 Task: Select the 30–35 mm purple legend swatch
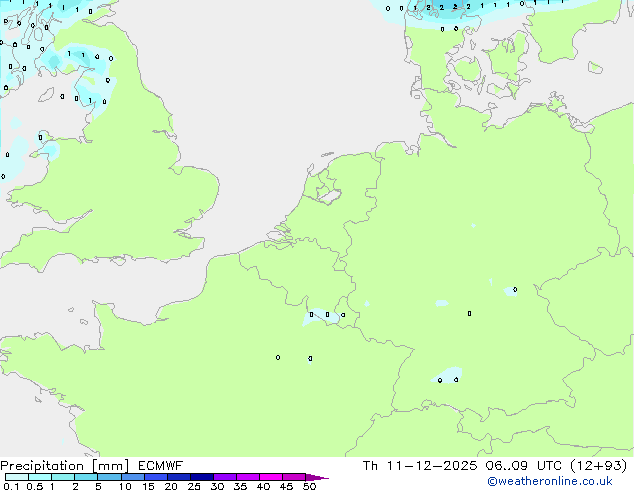pyautogui.click(x=225, y=477)
